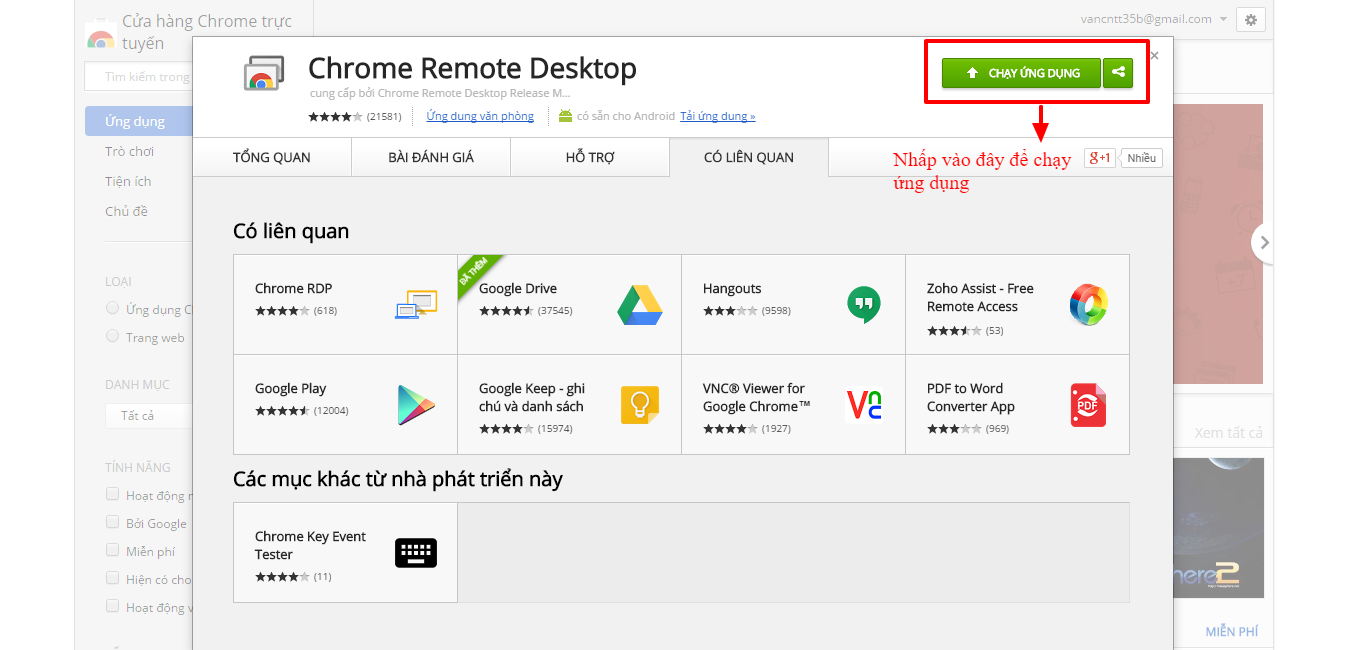Click the Zoho Assist icon
The image size is (1349, 650).
1088,305
